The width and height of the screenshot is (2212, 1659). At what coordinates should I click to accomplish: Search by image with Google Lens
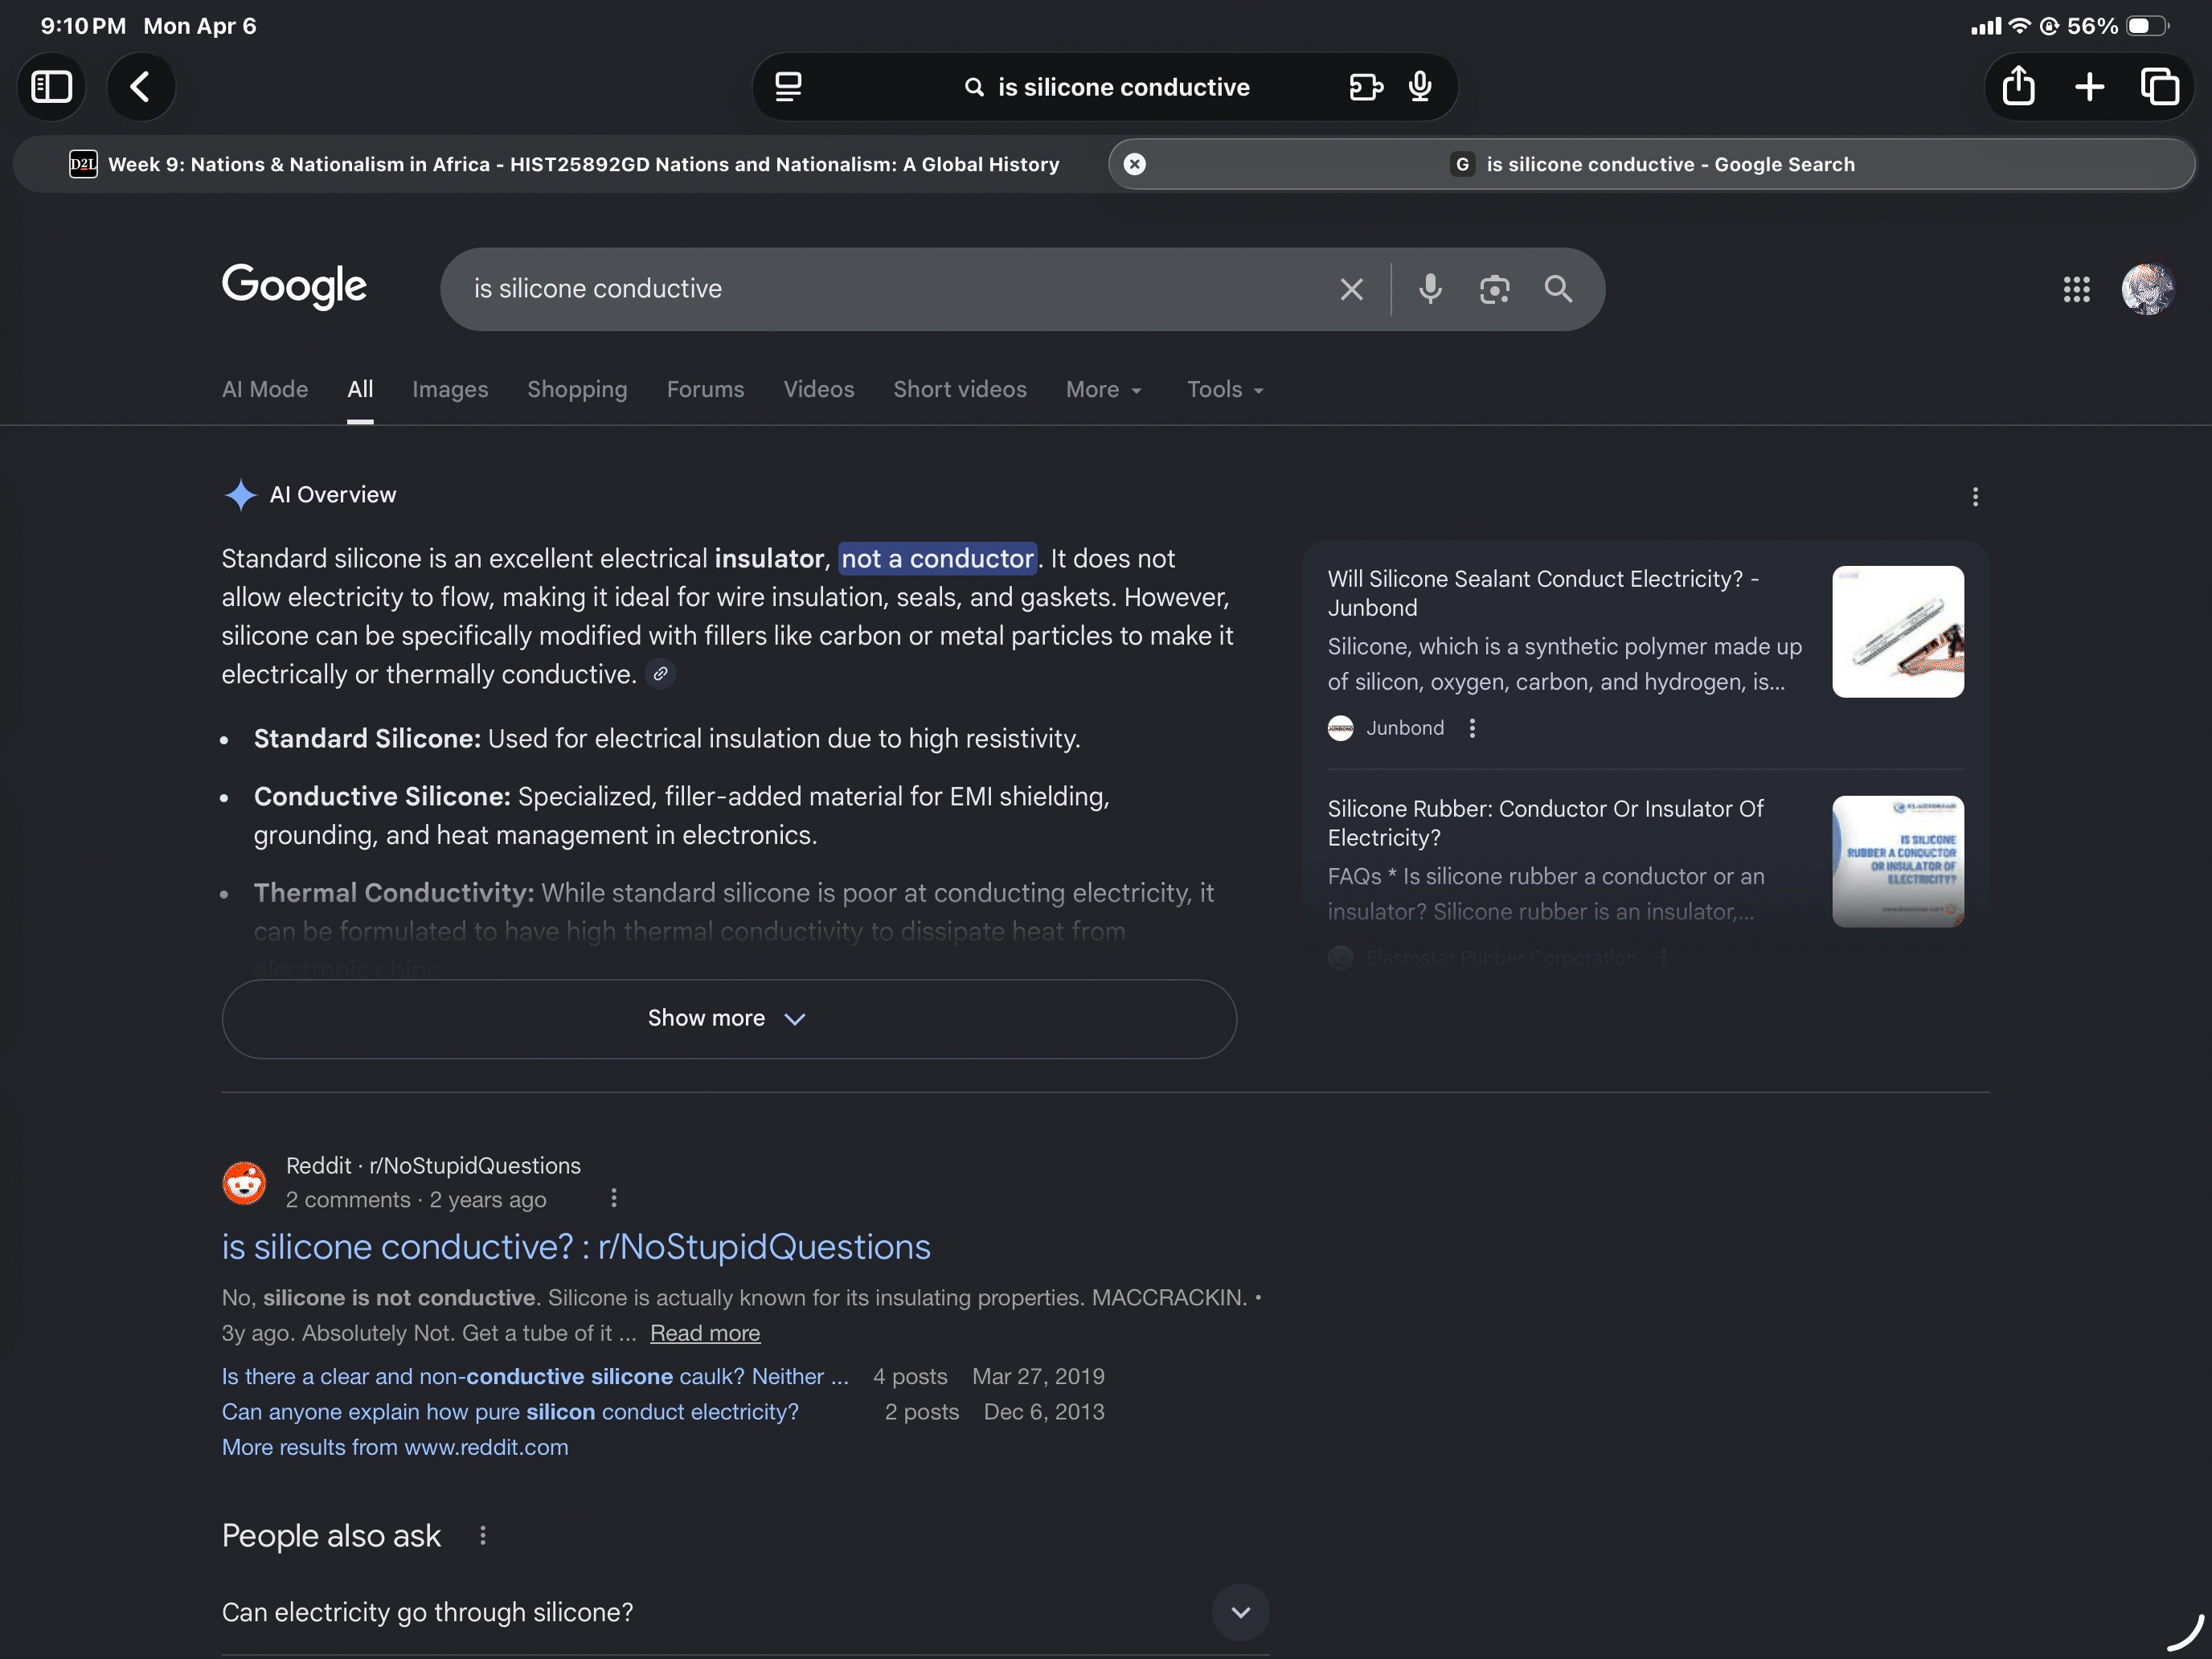click(x=1494, y=290)
